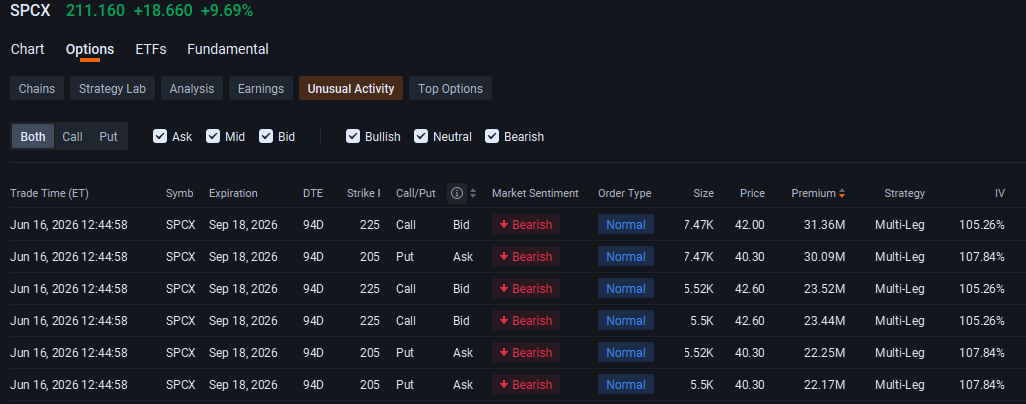This screenshot has width=1026, height=404.
Task: Switch to the Chart tab
Action: click(x=27, y=49)
